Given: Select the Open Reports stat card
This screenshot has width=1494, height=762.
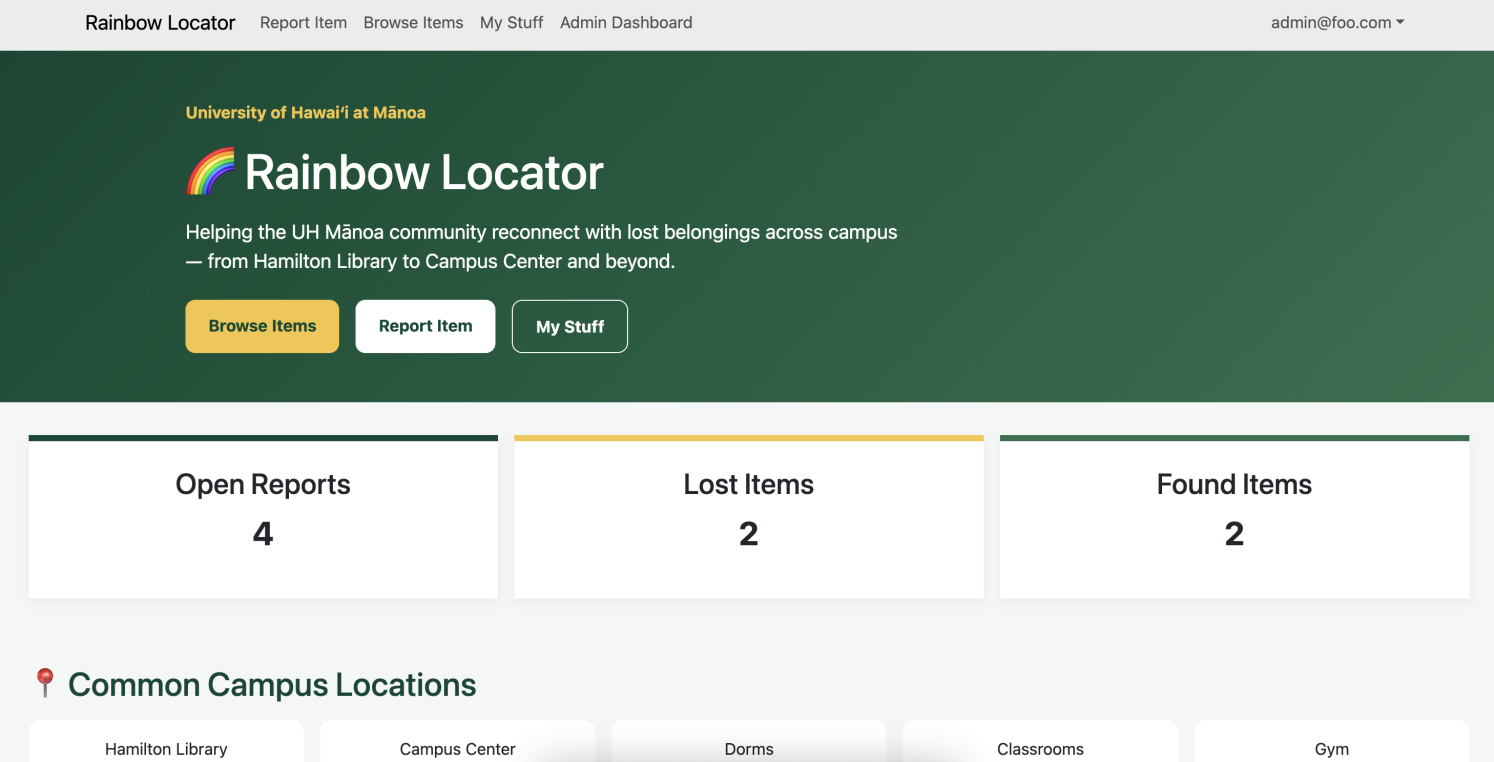Looking at the screenshot, I should coord(263,517).
